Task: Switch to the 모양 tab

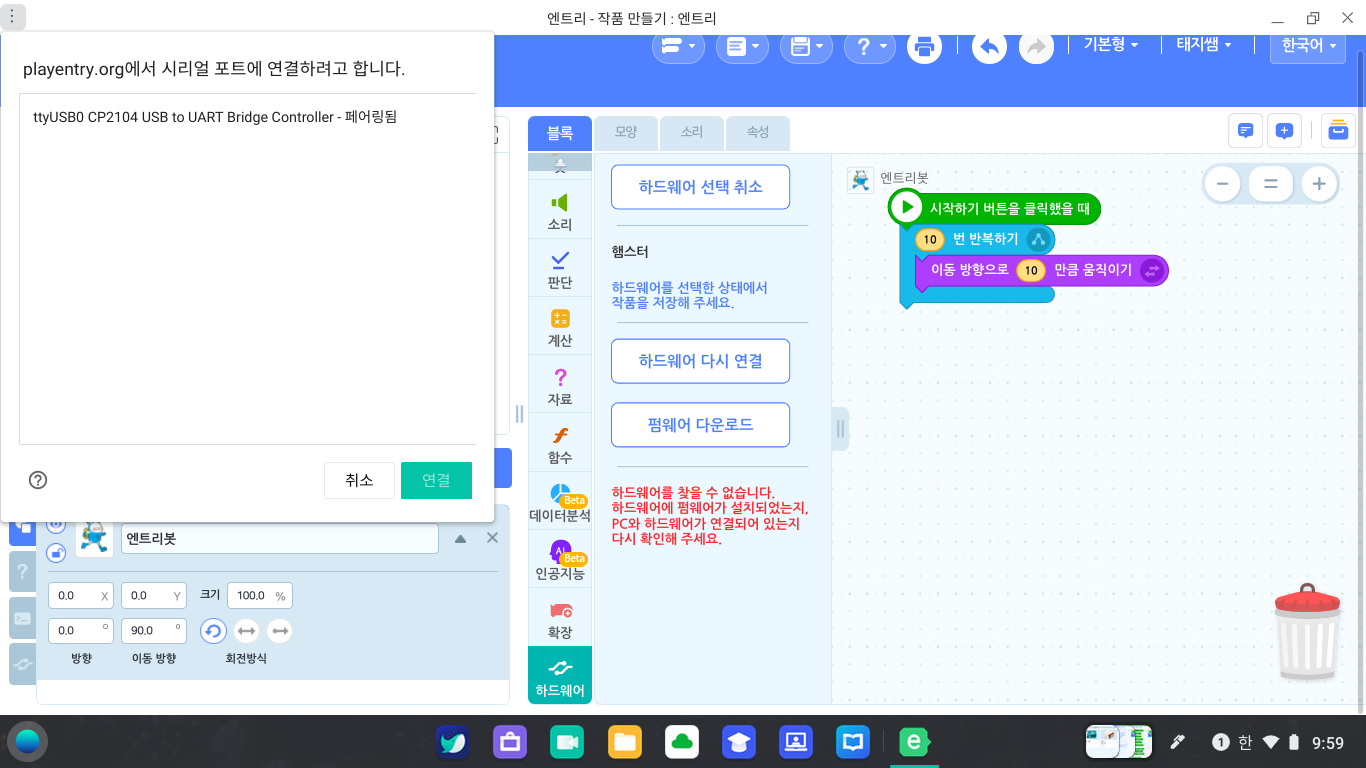Action: pos(626,132)
